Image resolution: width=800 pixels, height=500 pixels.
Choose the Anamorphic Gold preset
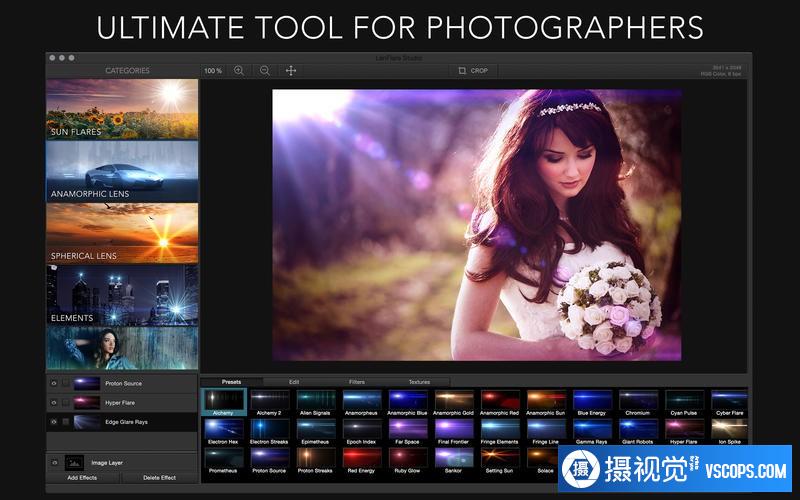[x=454, y=402]
